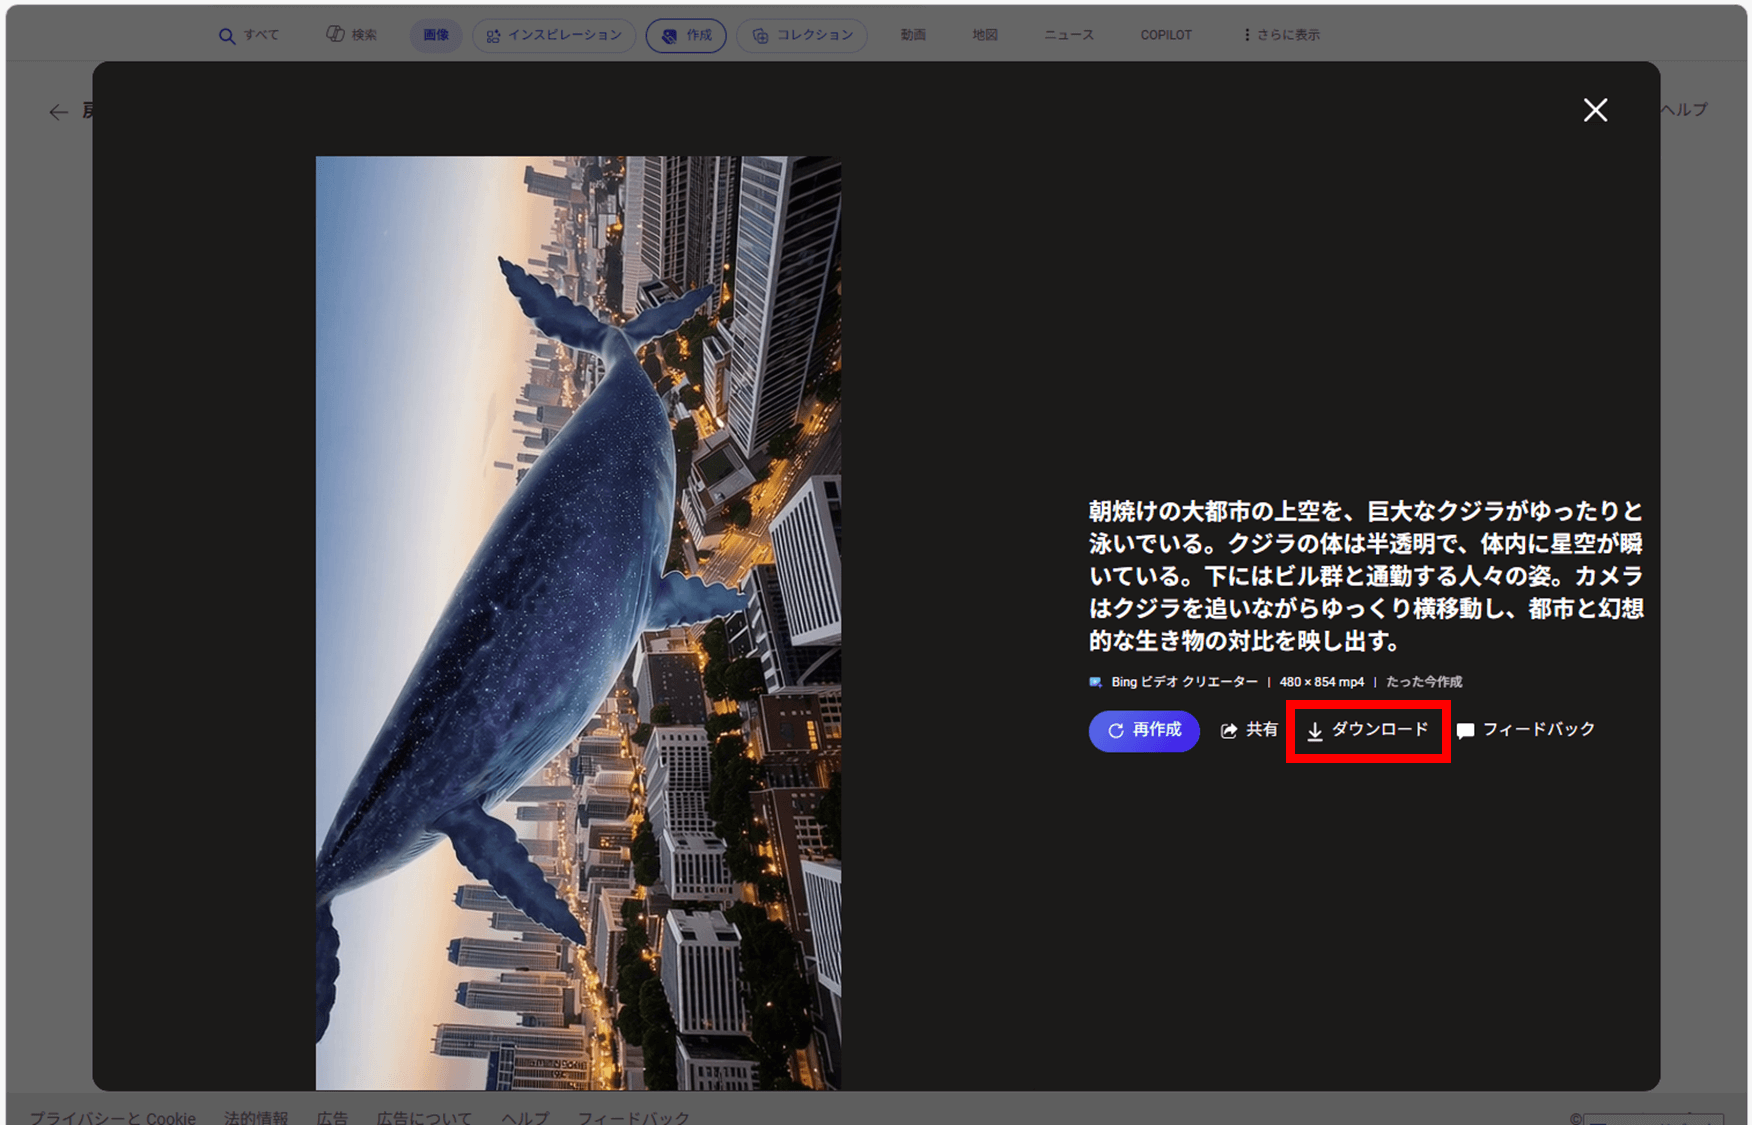The image size is (1752, 1125).
Task: Switch to the 動画 tab
Action: click(913, 35)
